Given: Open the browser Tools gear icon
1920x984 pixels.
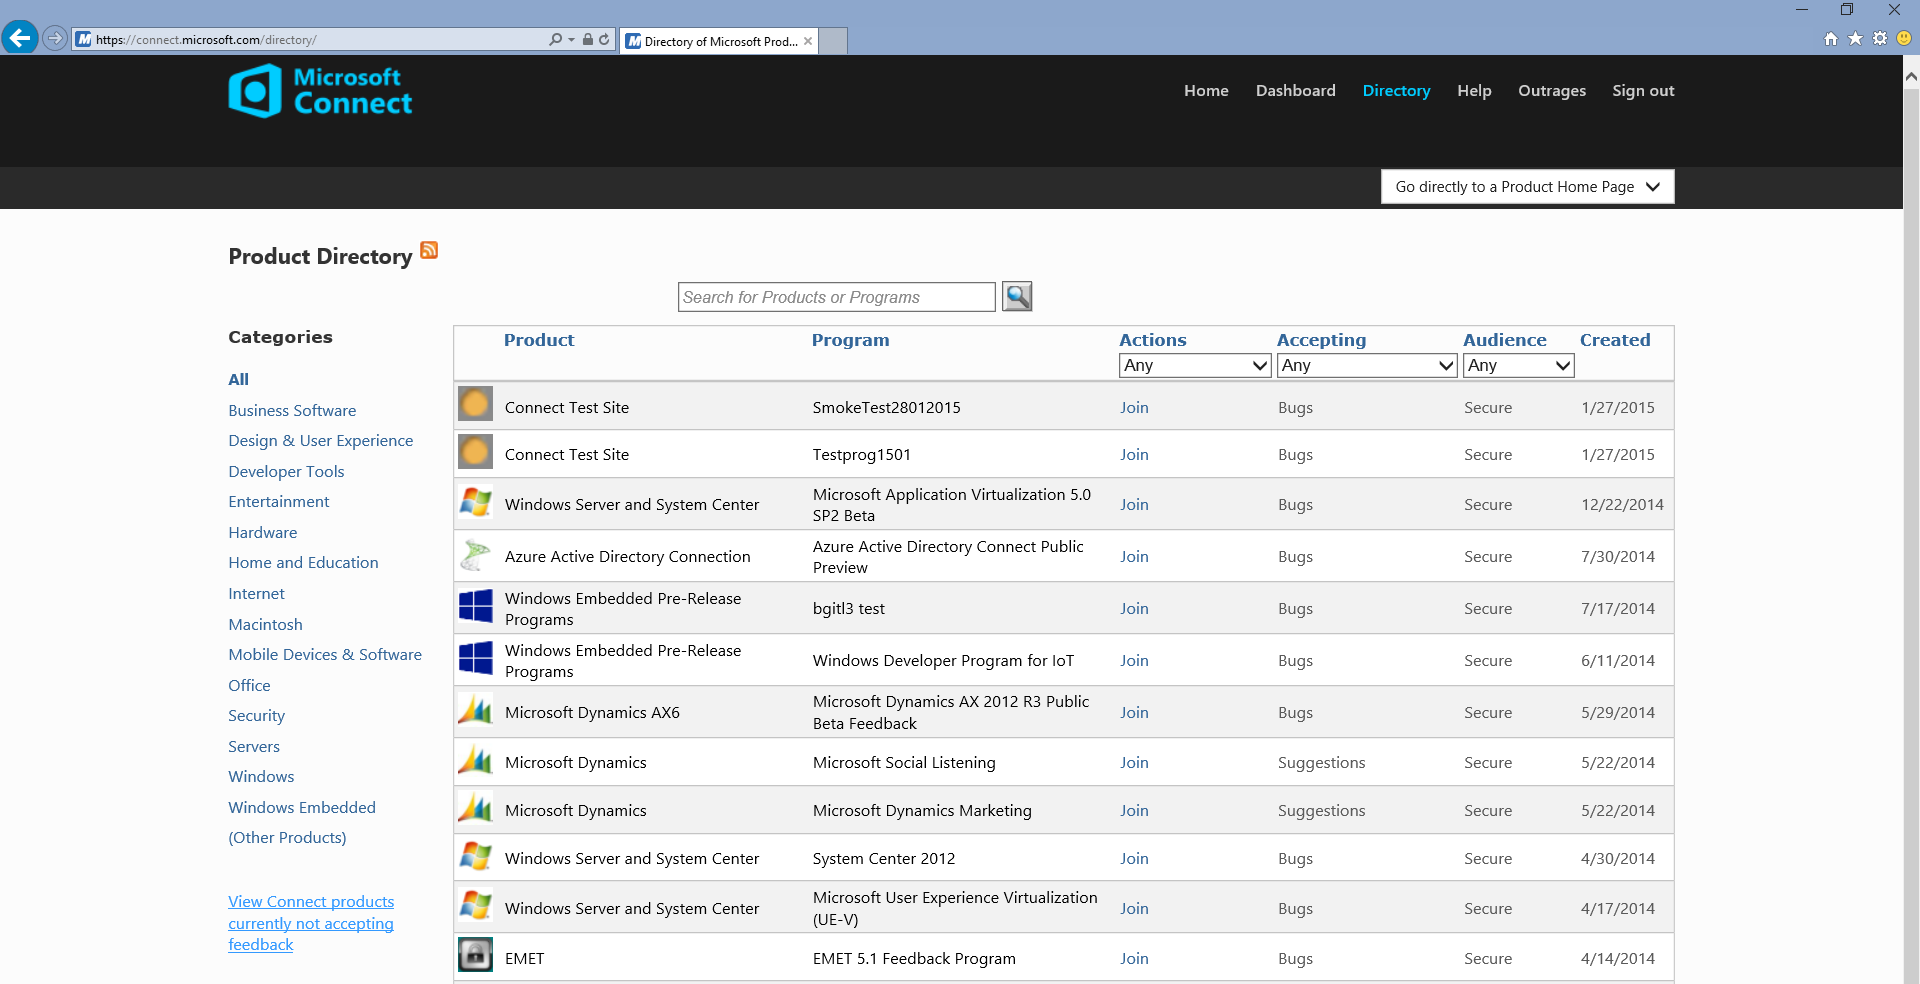Looking at the screenshot, I should pyautogui.click(x=1880, y=38).
